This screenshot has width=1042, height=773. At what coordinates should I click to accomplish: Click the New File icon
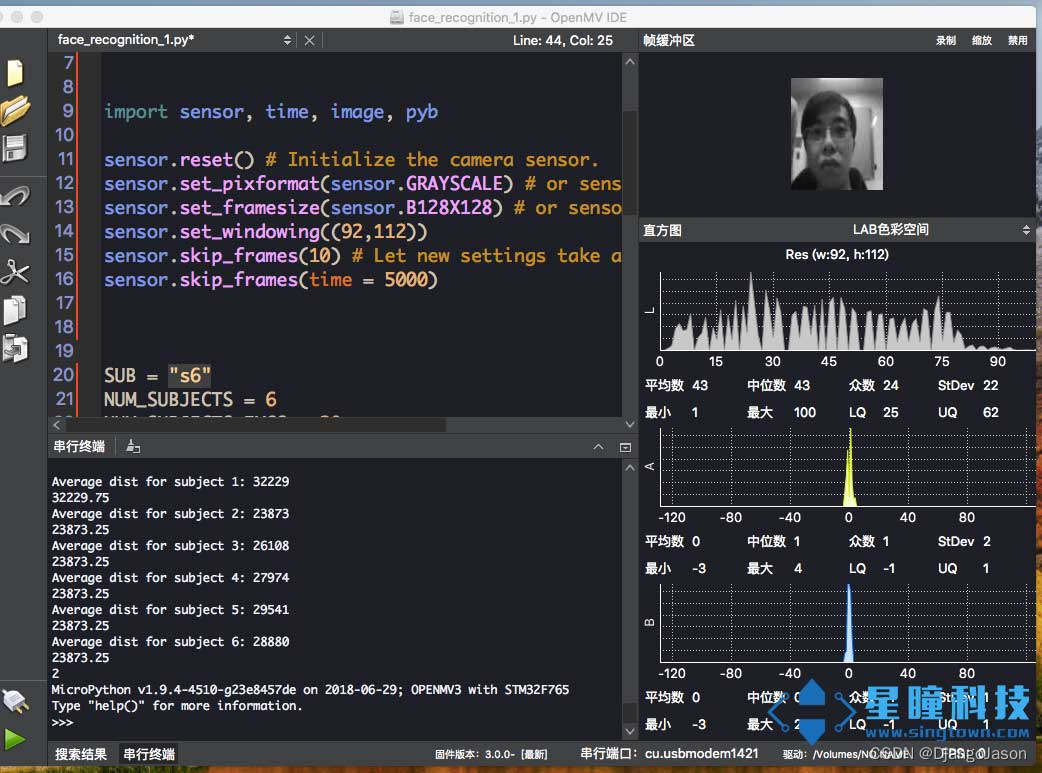click(x=15, y=73)
